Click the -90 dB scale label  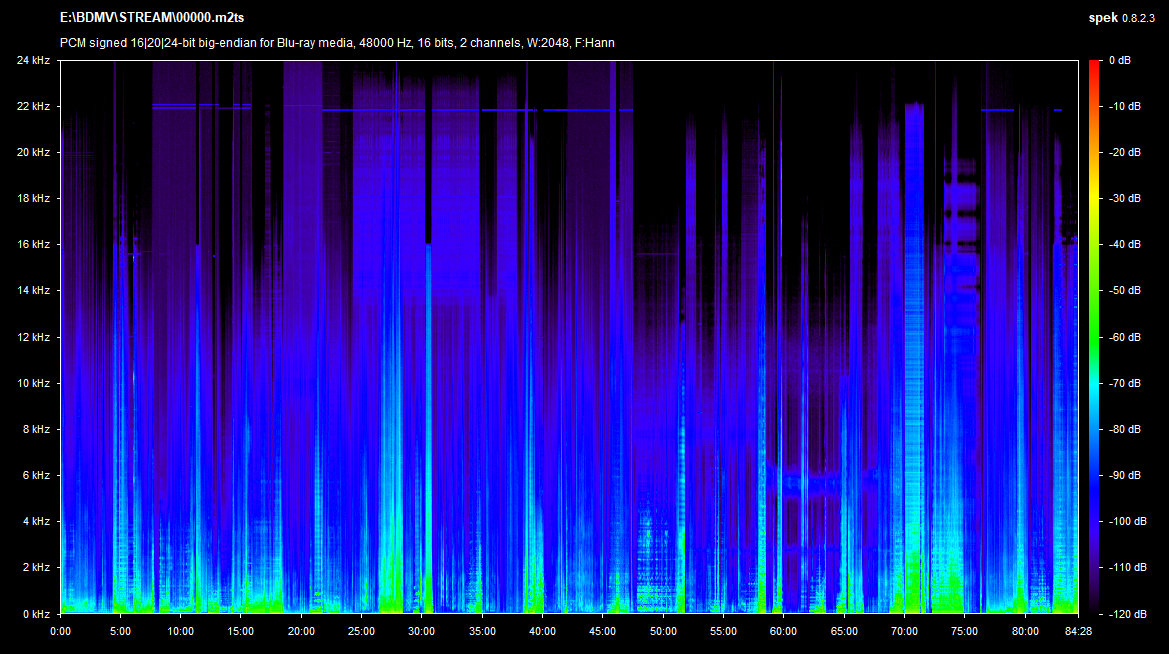click(x=1122, y=475)
